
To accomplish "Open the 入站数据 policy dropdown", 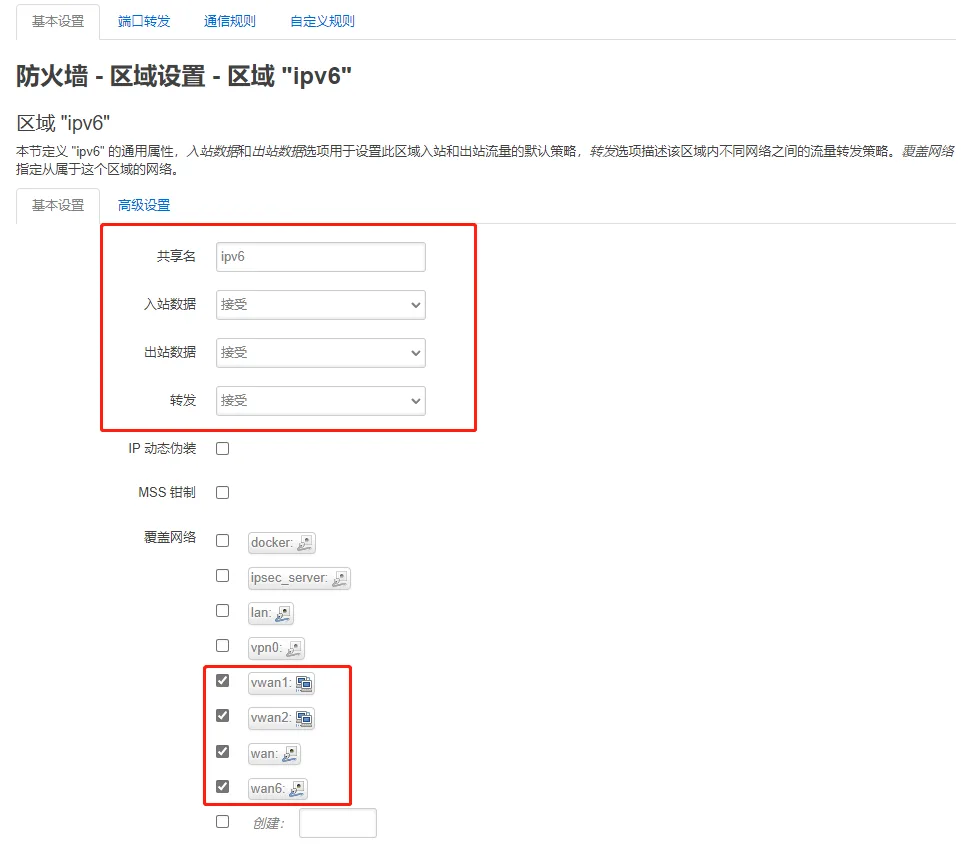I will [x=320, y=304].
